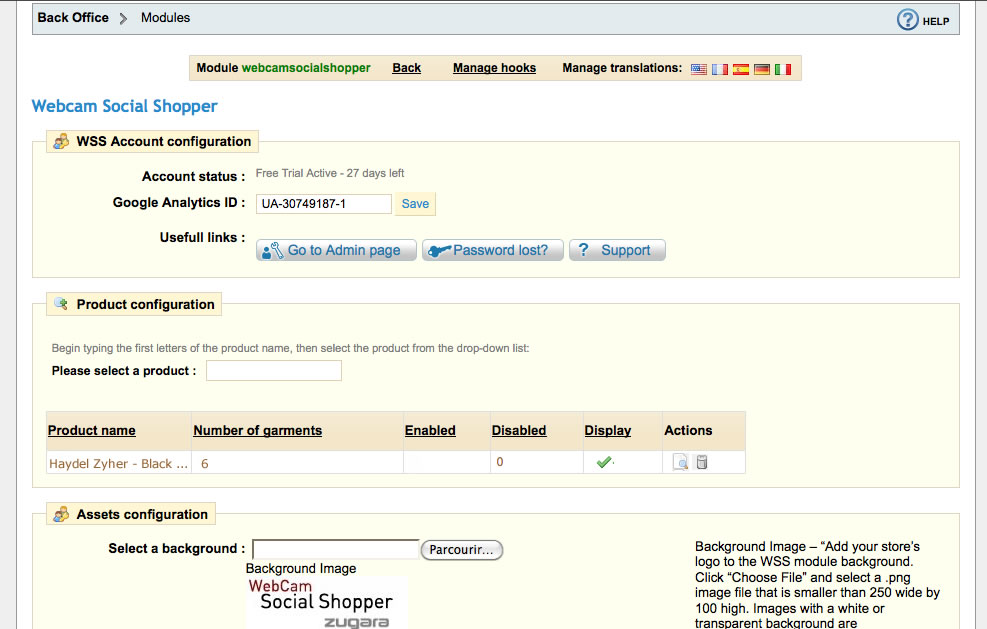Click the Back link
Viewport: 987px width, 629px height.
407,68
